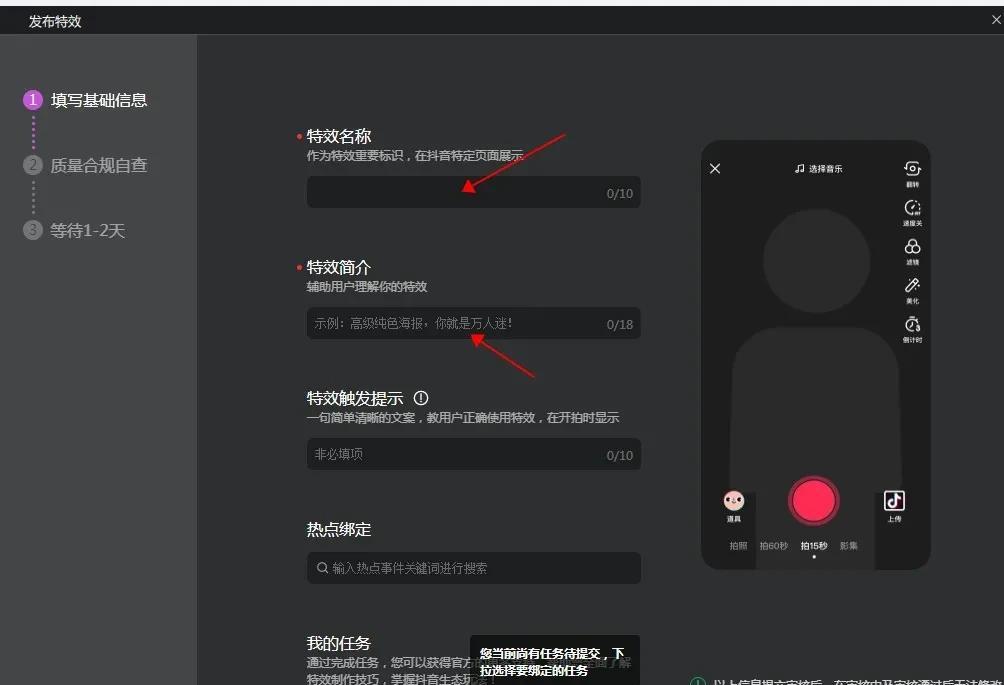Open the filter (滤镜) icon
1004x685 pixels.
tap(911, 247)
